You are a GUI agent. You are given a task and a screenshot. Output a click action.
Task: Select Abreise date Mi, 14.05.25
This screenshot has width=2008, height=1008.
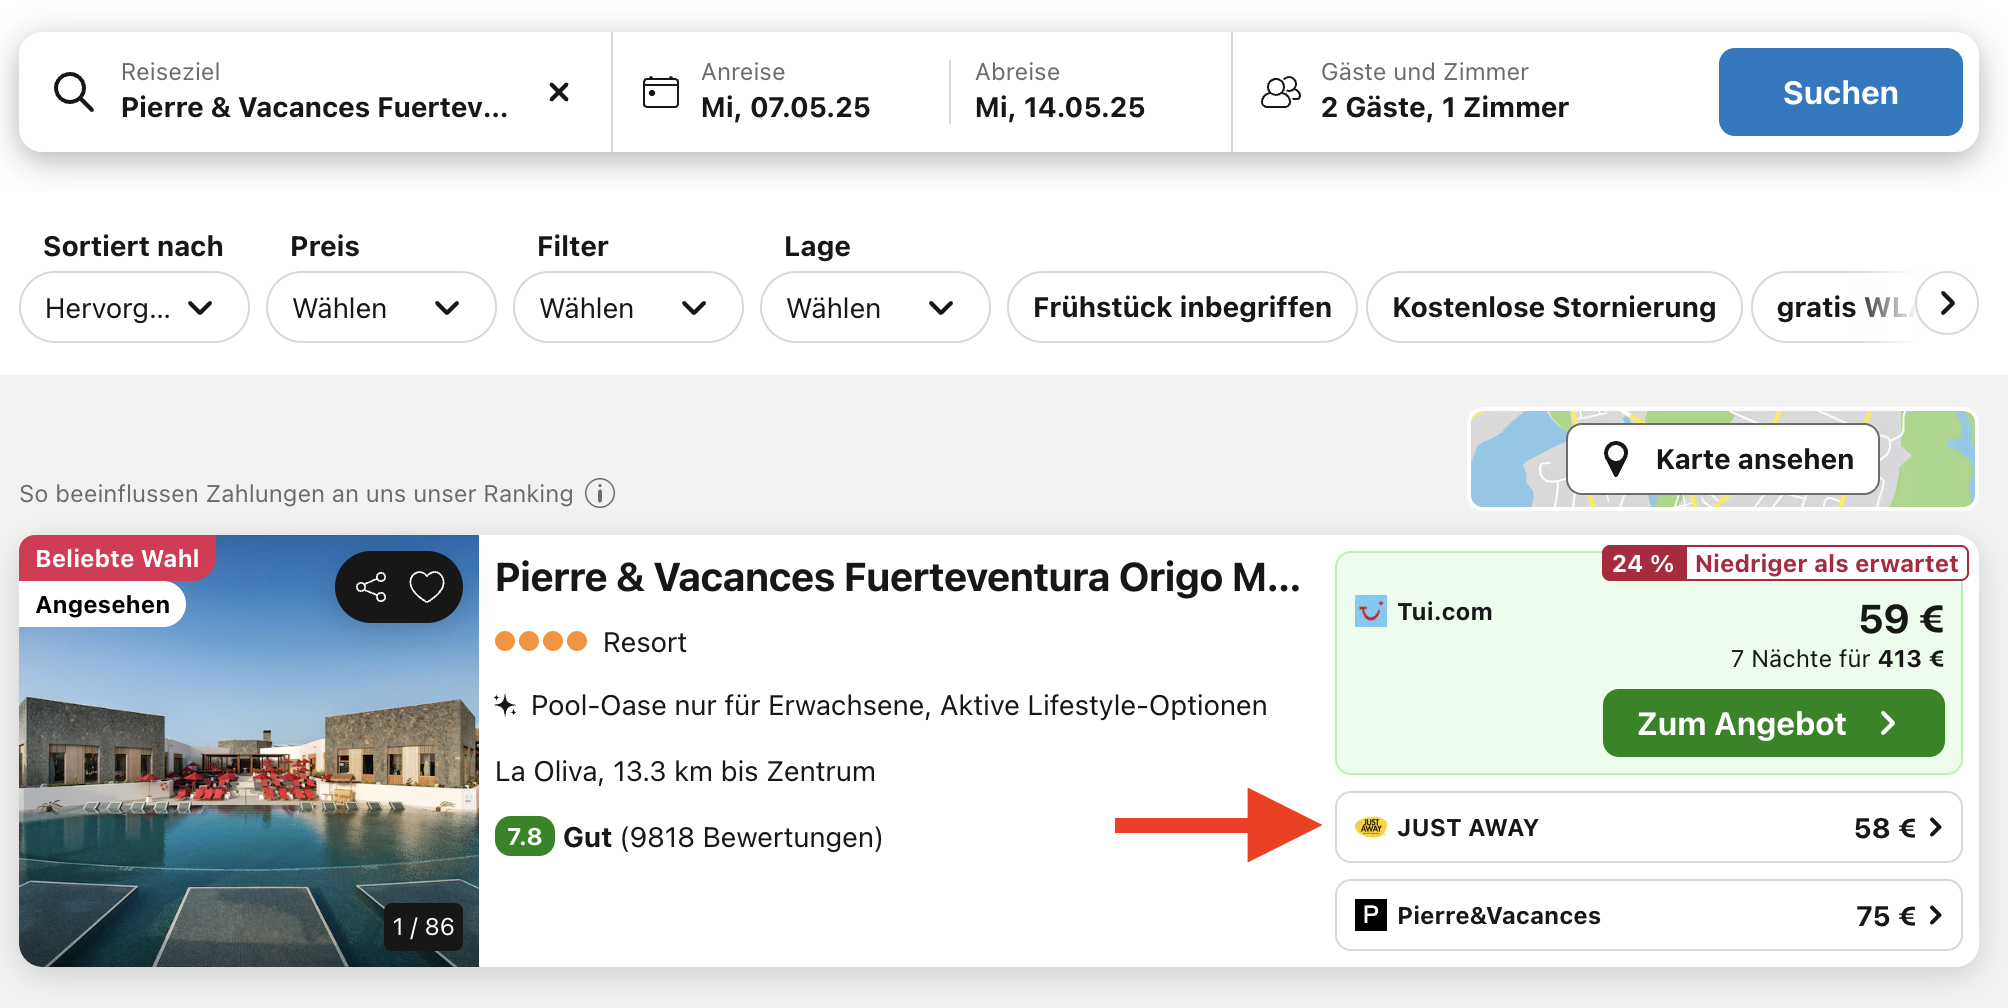1060,91
